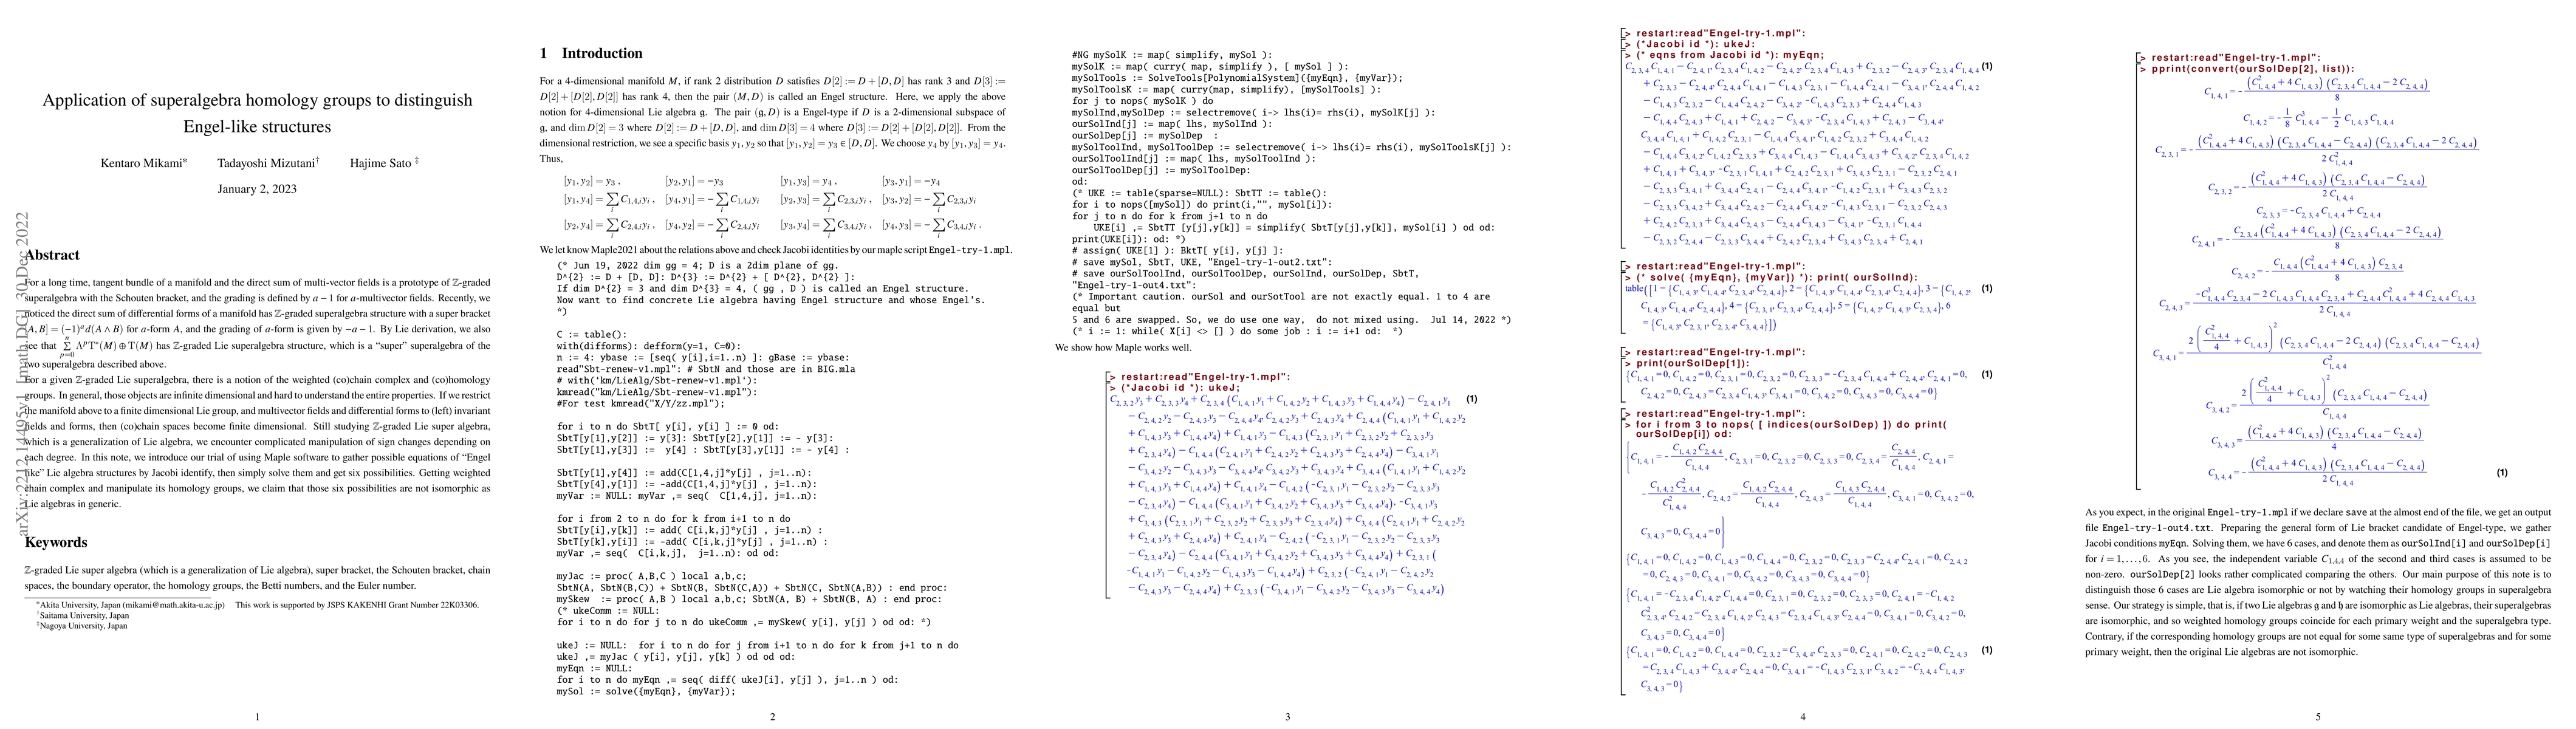
Task: Click the '1 Introduction' section heading
Action: point(591,53)
